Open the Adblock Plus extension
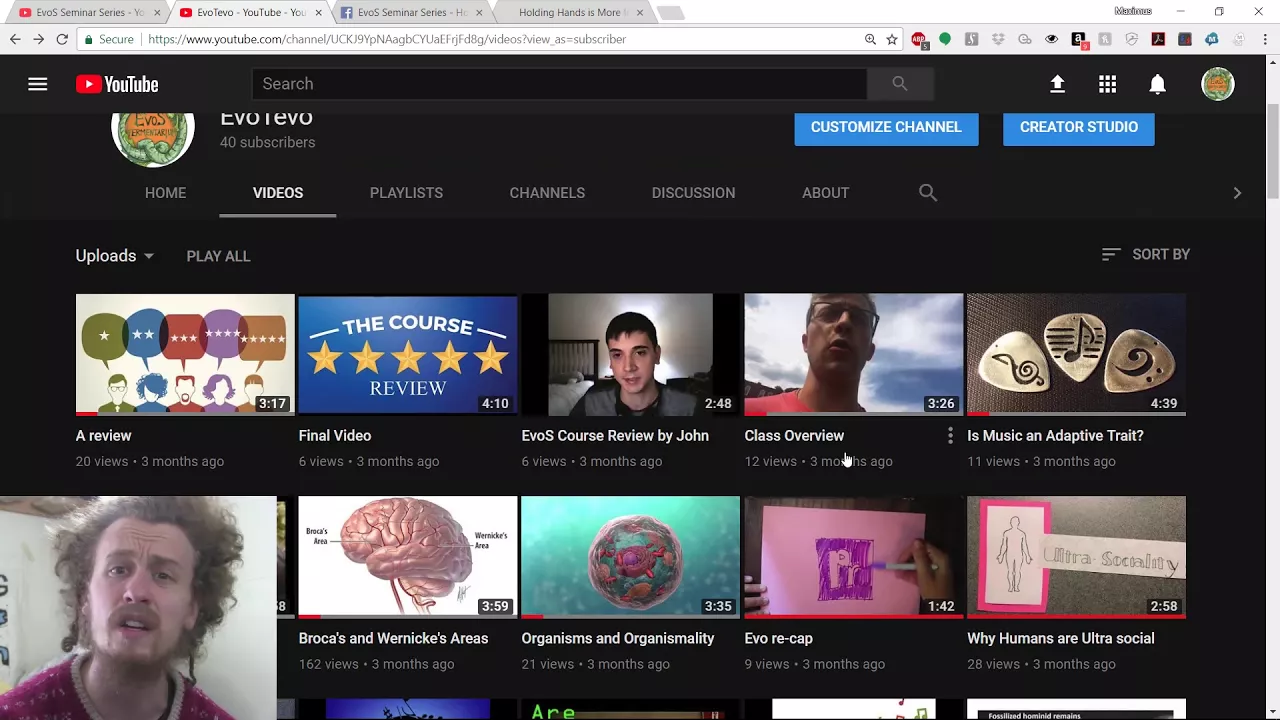1280x720 pixels. tap(918, 40)
